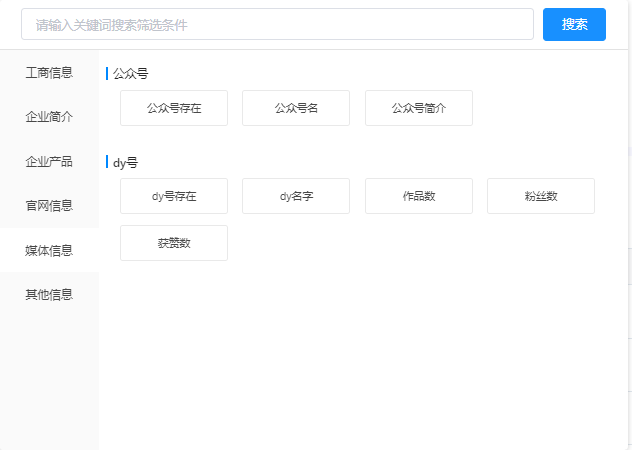Click the 公众号 section heading

tap(131, 74)
